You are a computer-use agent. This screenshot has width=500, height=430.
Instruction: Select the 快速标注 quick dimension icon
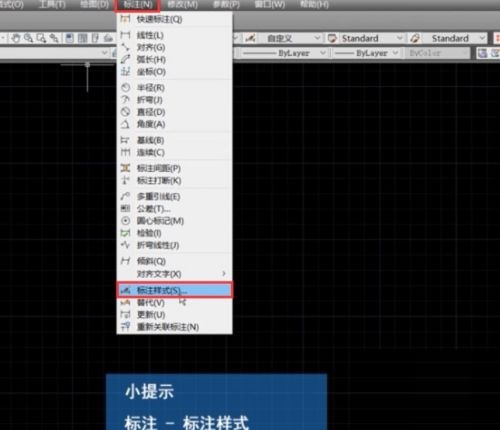125,19
